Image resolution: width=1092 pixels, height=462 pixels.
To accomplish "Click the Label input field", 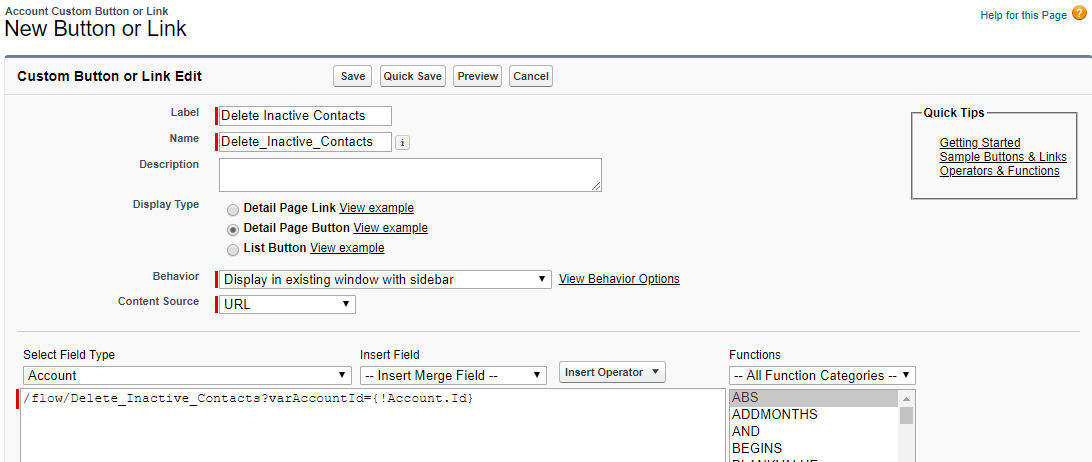I will click(305, 116).
